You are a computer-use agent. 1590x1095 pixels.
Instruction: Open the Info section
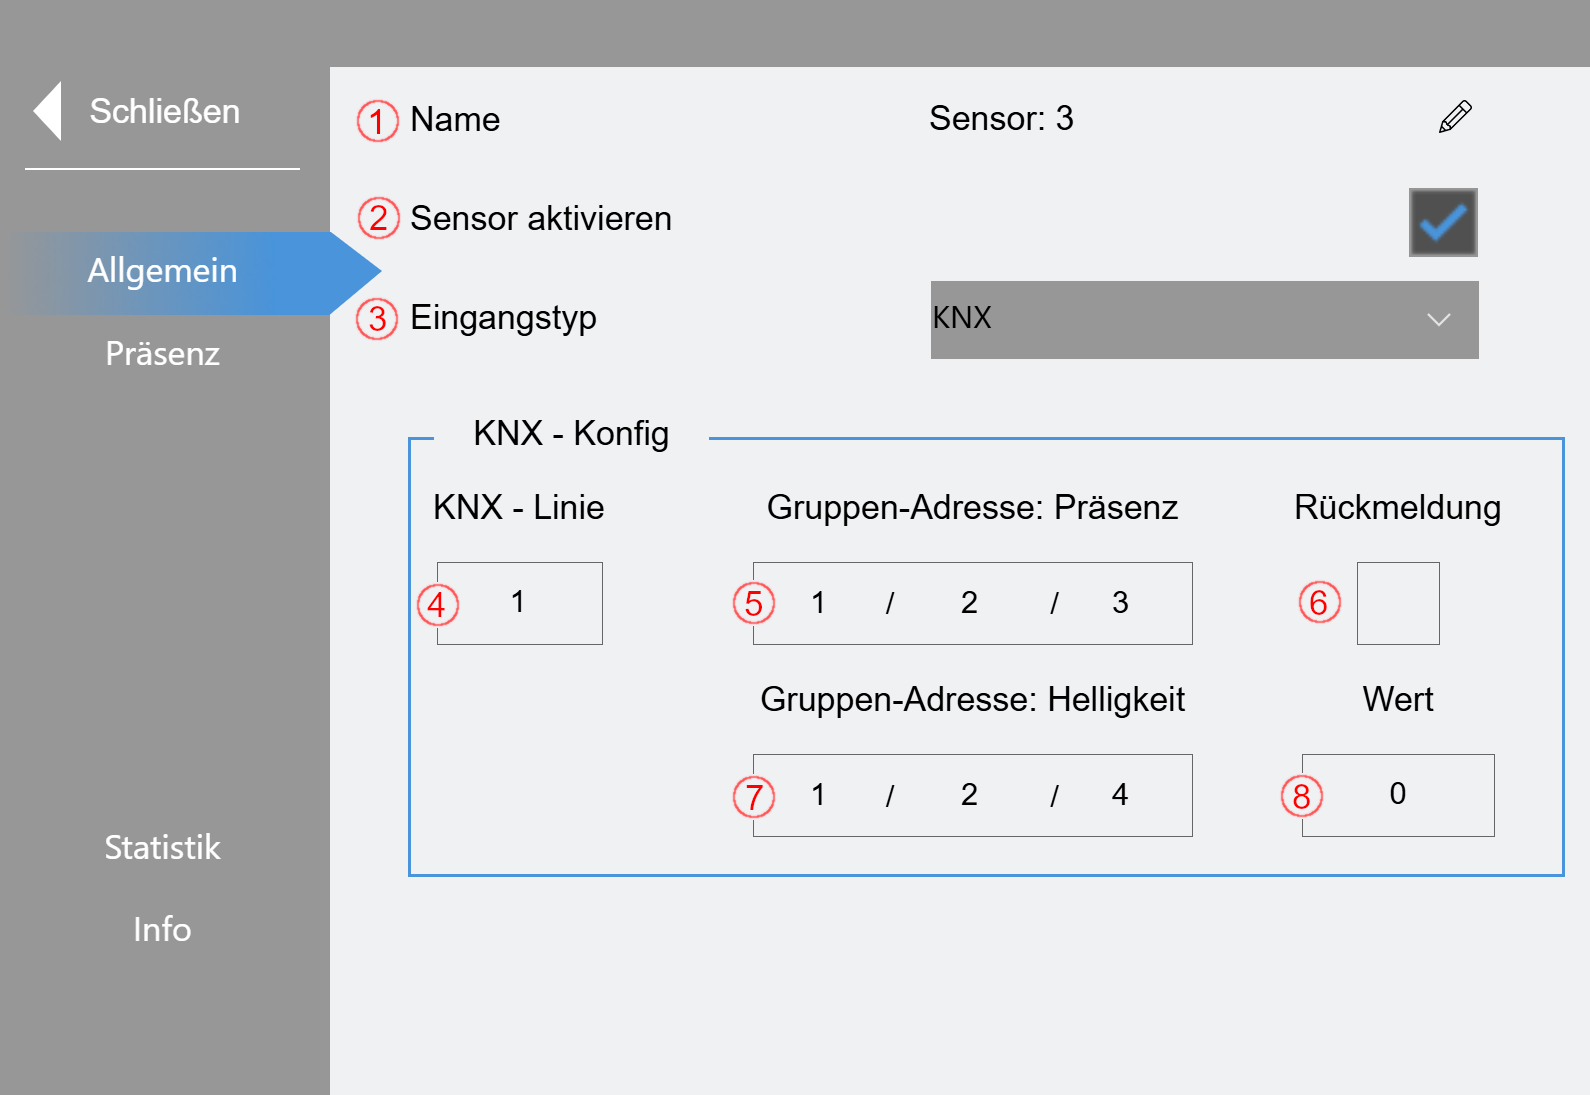(162, 930)
